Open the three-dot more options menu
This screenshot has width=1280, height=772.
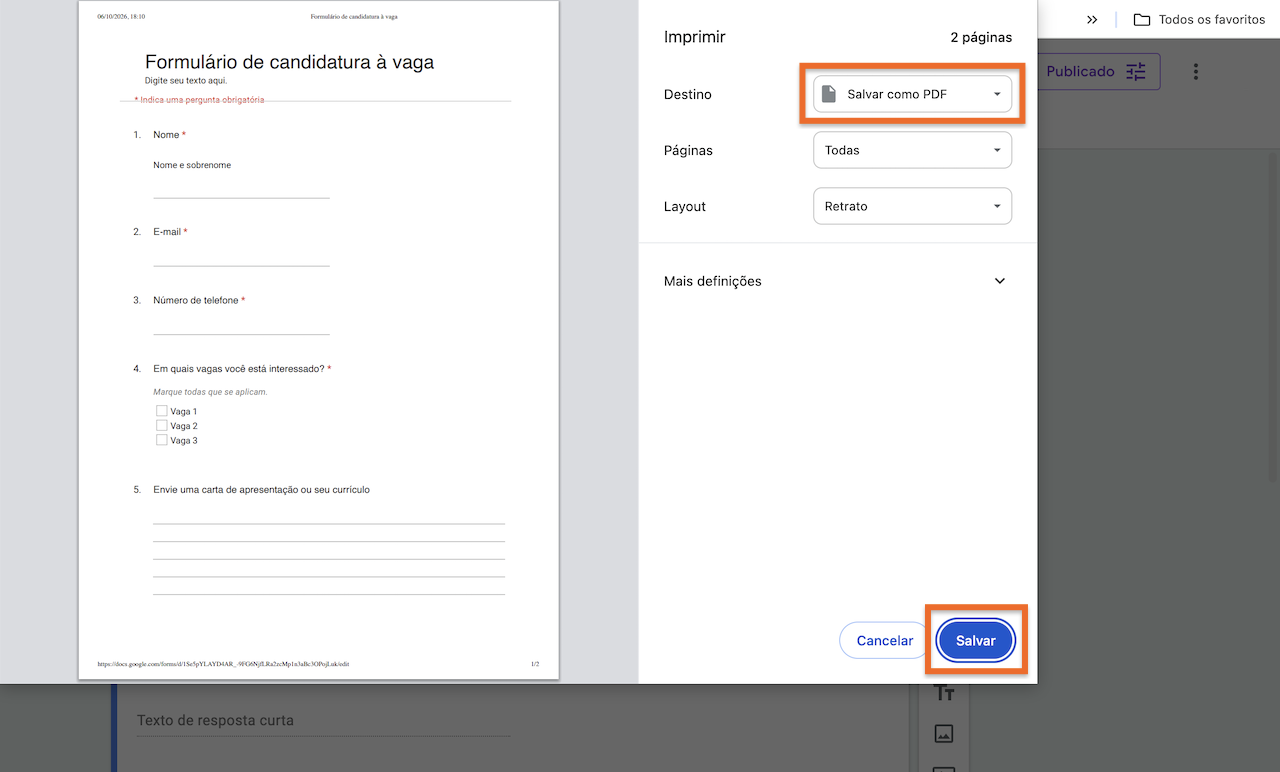1196,72
